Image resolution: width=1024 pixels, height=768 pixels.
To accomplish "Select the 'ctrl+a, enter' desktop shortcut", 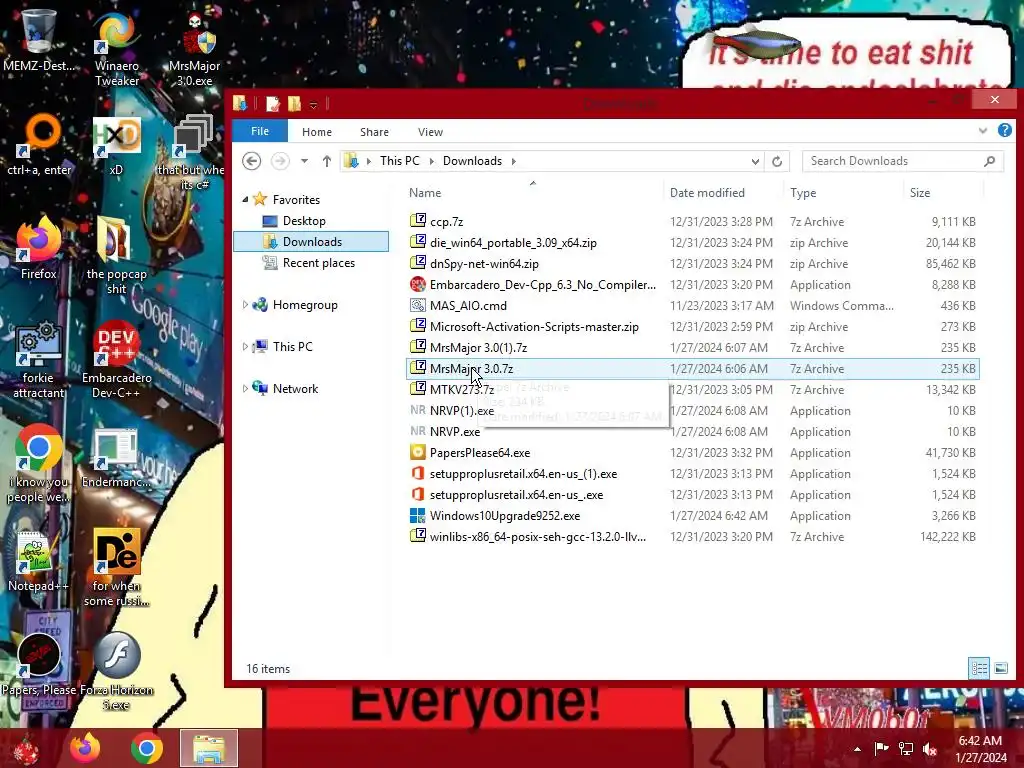I will (x=39, y=144).
